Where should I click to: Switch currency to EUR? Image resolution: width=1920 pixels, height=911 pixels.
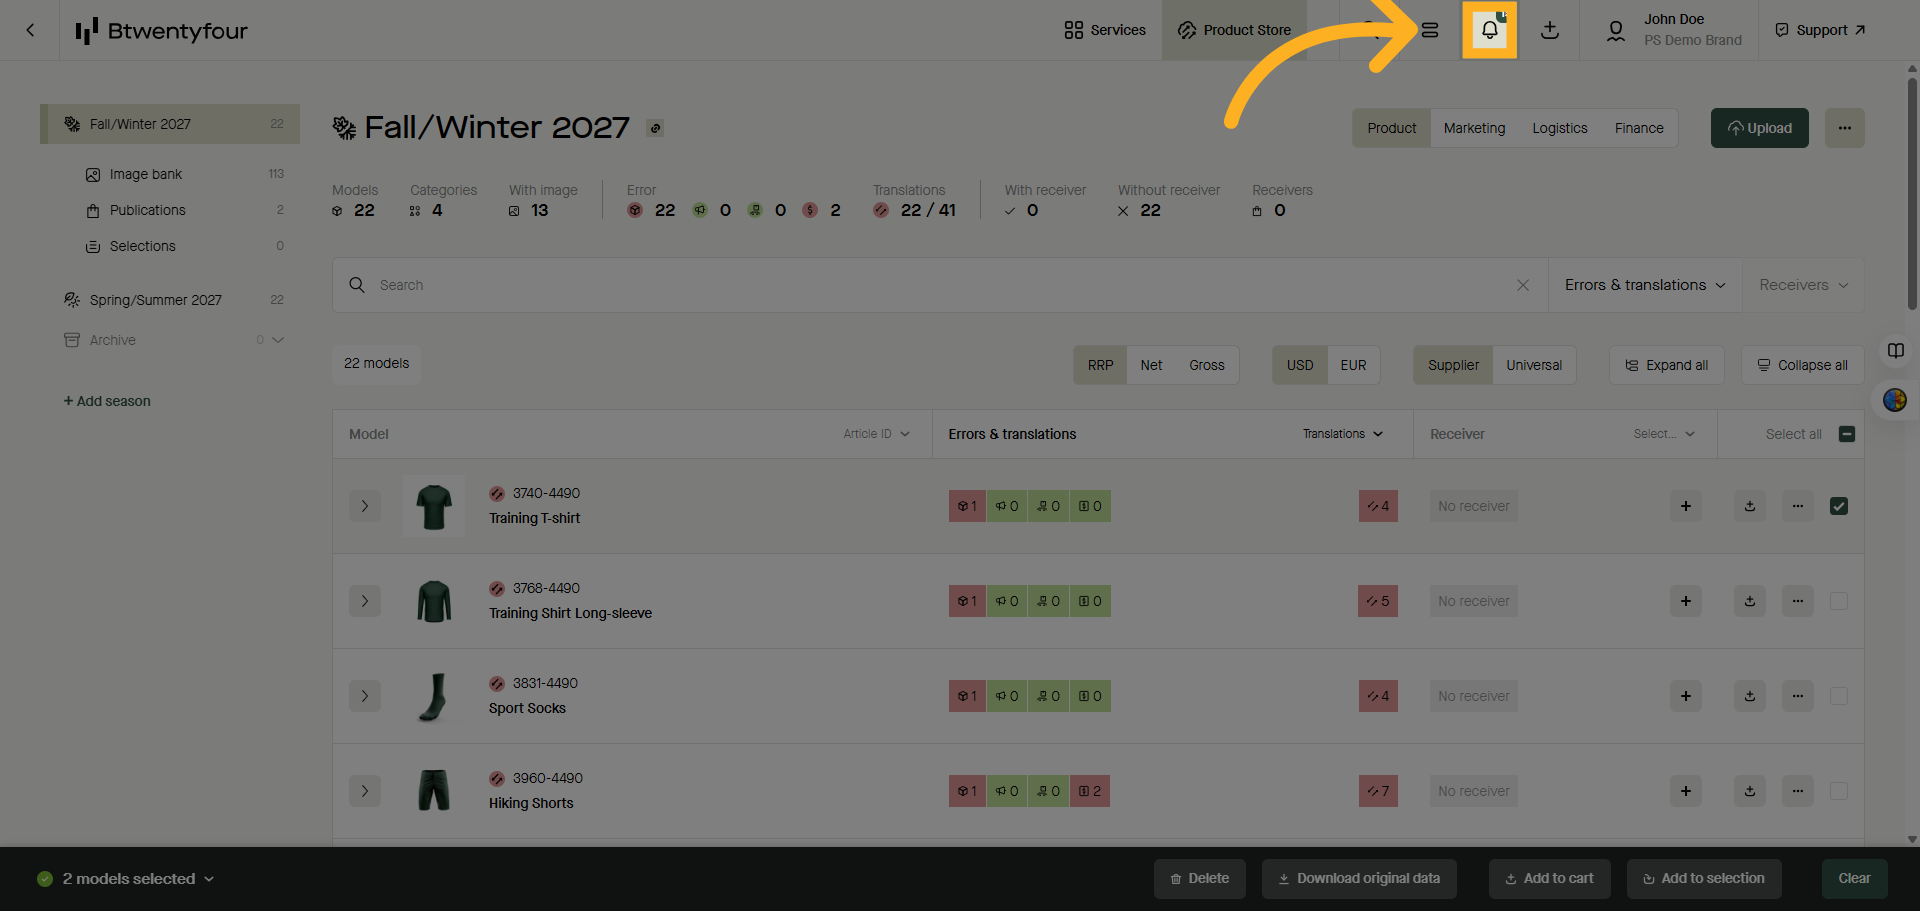click(x=1353, y=365)
